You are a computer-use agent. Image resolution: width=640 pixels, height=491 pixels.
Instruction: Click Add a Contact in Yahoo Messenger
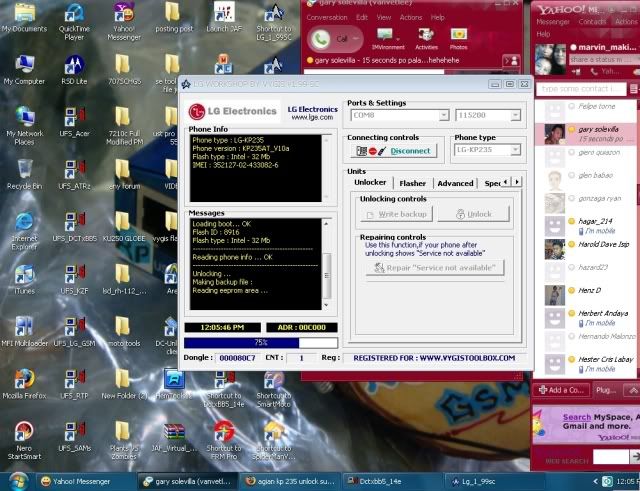(x=561, y=390)
